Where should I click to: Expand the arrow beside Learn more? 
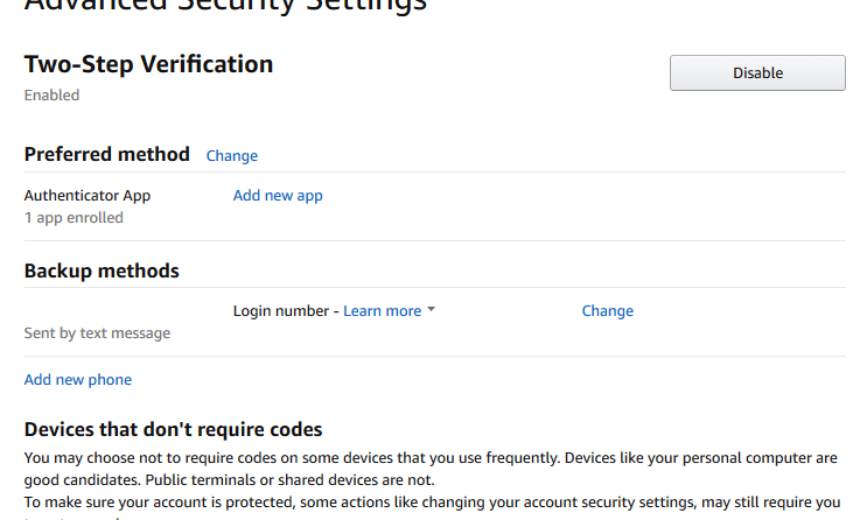point(431,310)
